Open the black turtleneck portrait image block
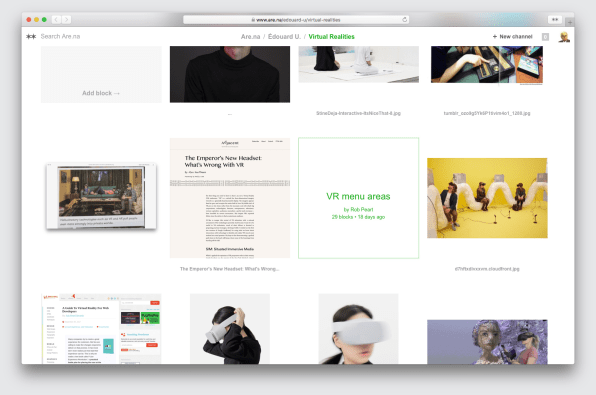596x395 pixels. [230, 75]
